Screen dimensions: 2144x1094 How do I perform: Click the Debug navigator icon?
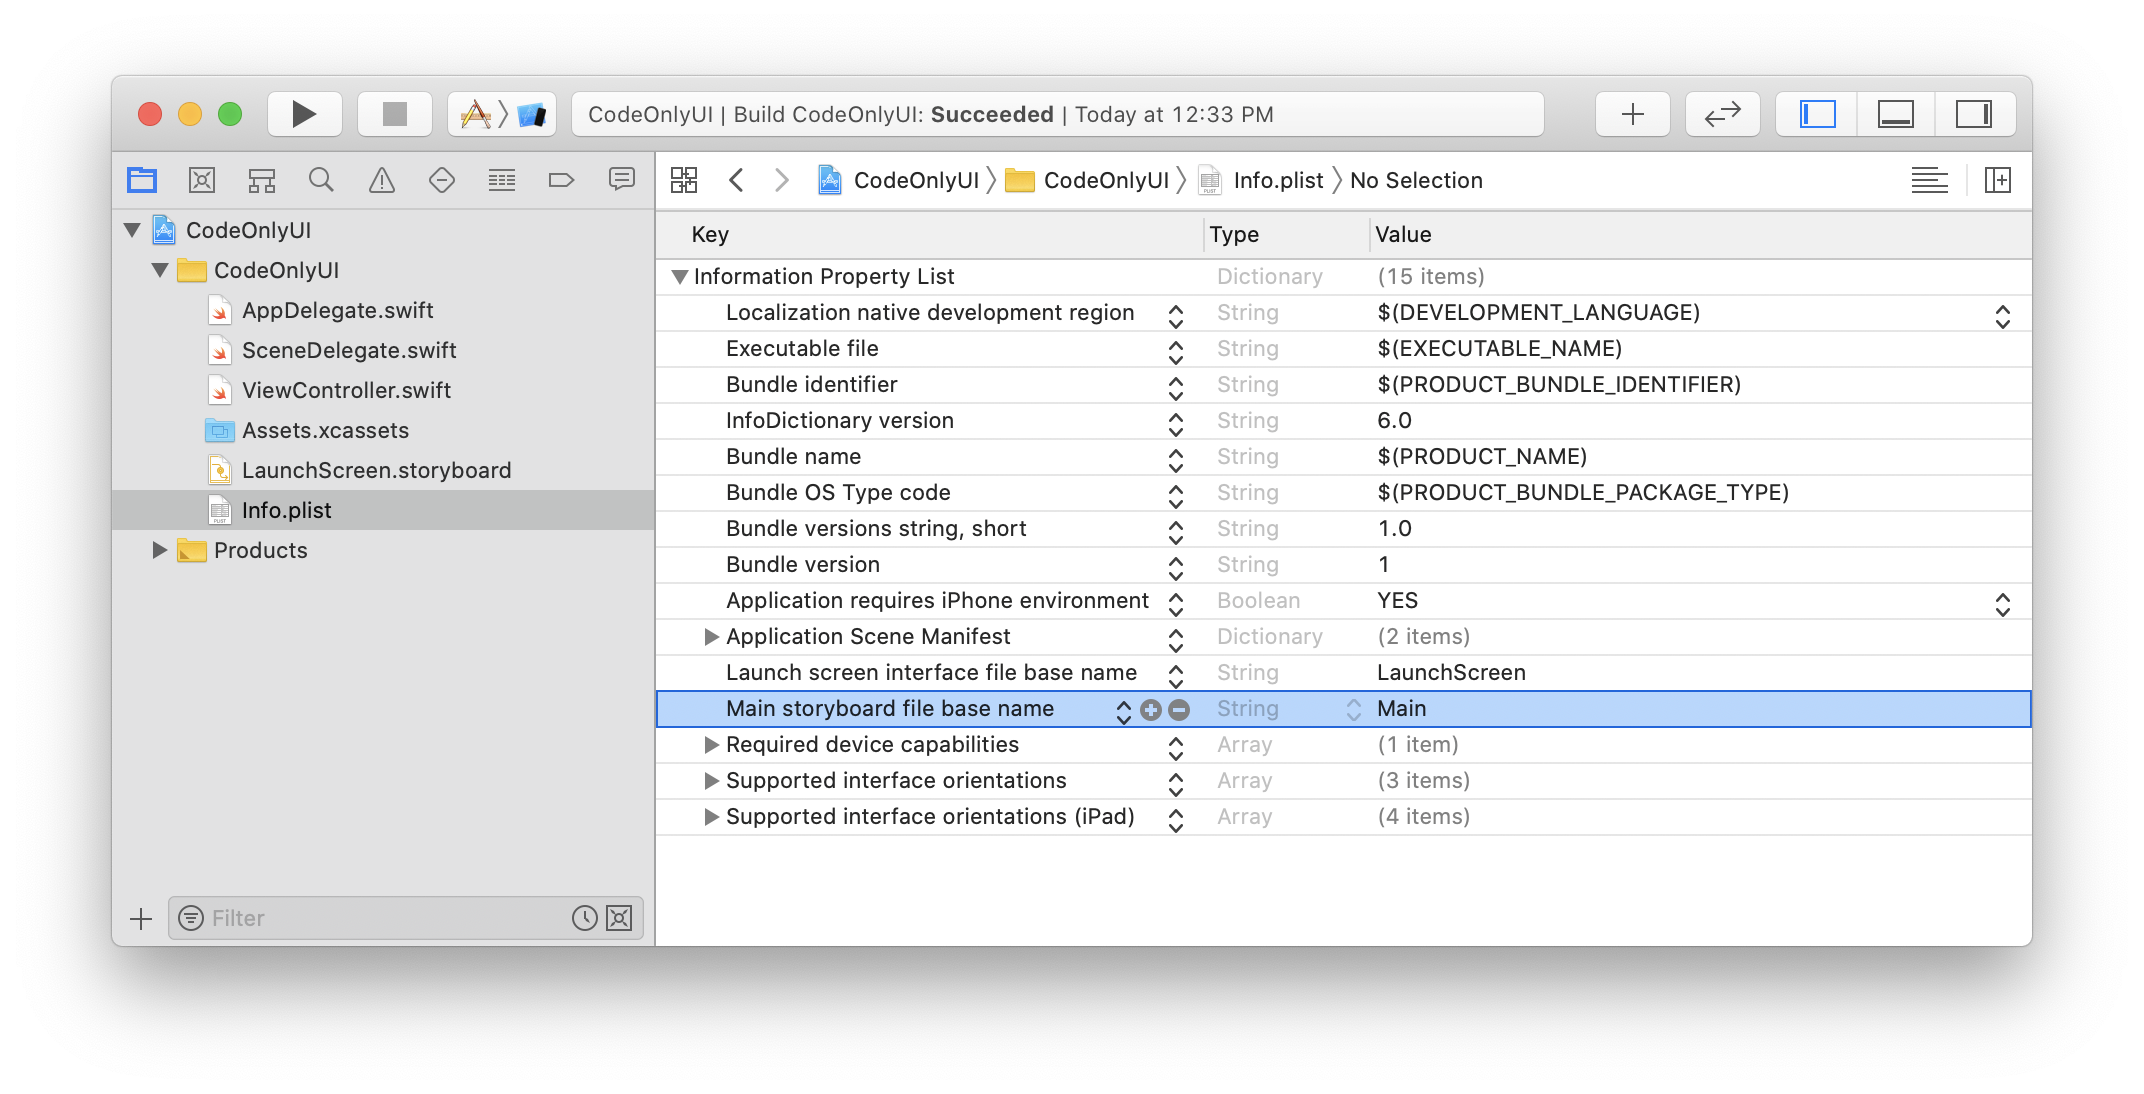pos(498,179)
